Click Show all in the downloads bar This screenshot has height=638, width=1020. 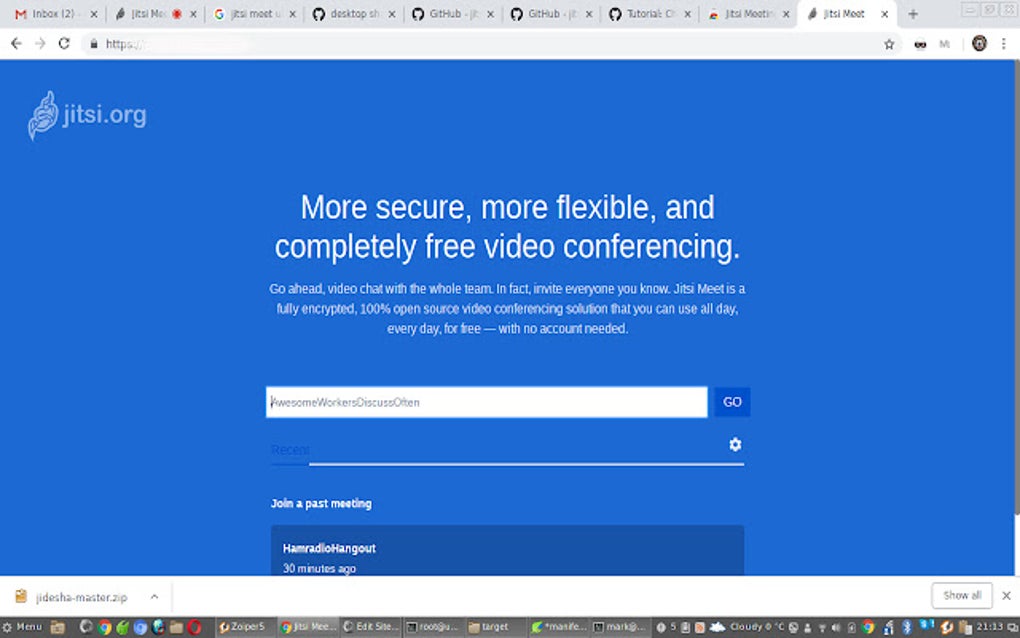point(960,595)
